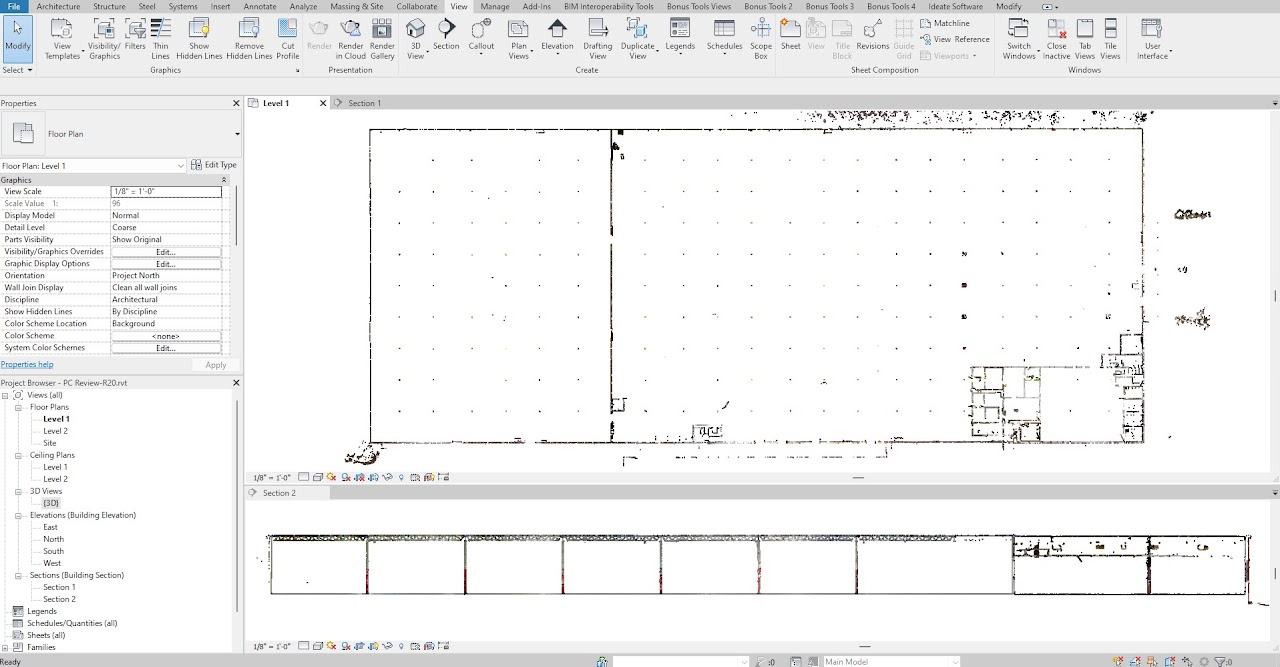Toggle Tile Views window arrangement
1280x667 pixels.
click(x=1110, y=38)
